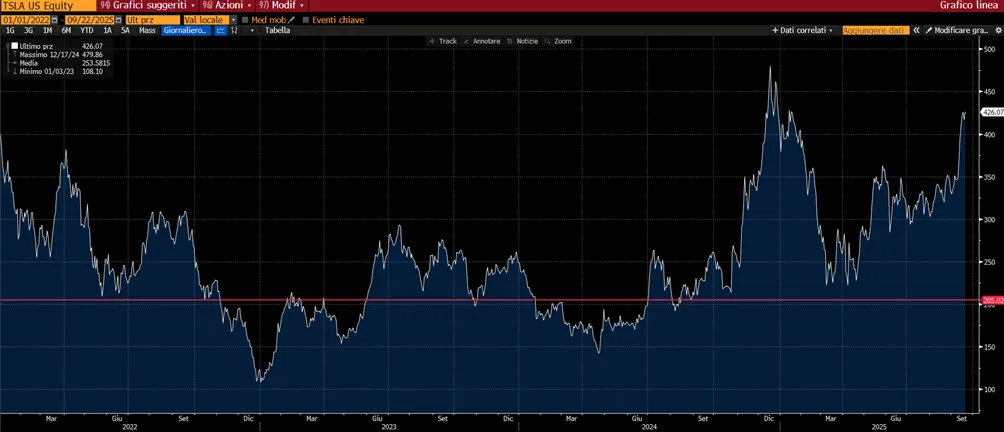Open the start date calendar picker

point(54,20)
